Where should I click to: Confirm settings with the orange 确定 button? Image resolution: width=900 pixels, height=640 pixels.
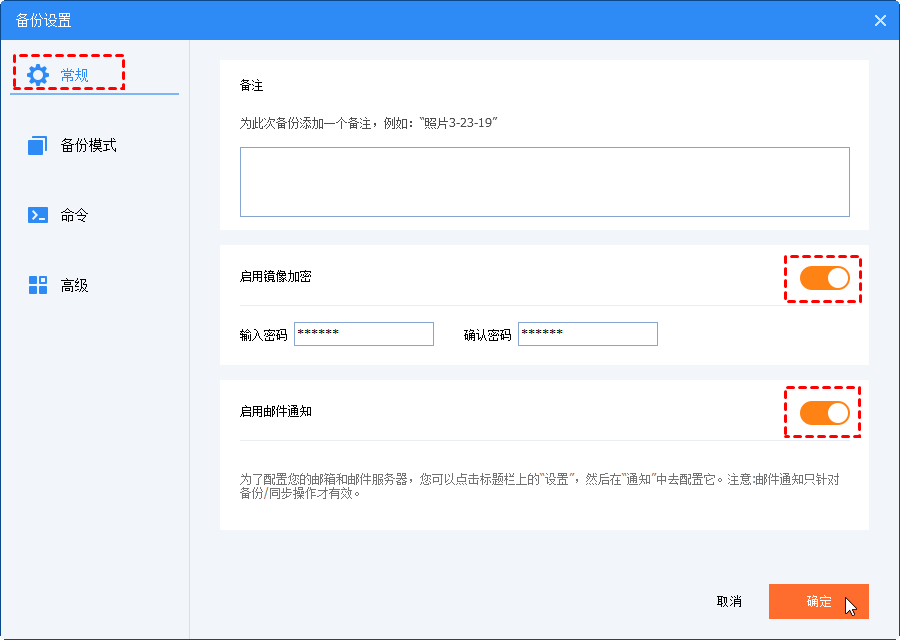pyautogui.click(x=818, y=601)
